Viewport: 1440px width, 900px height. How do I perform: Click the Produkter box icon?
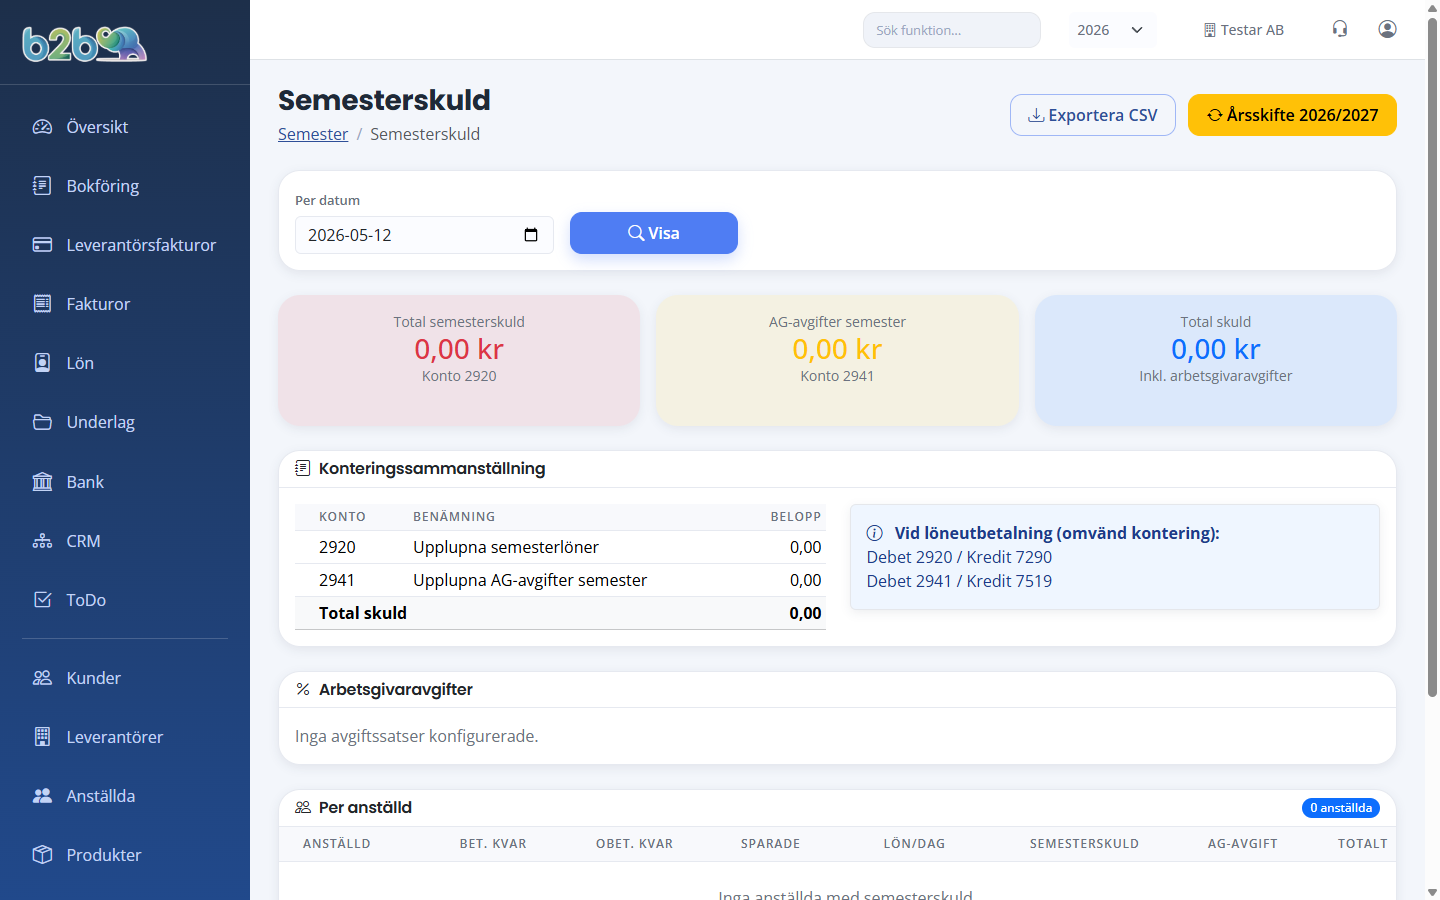tap(42, 855)
